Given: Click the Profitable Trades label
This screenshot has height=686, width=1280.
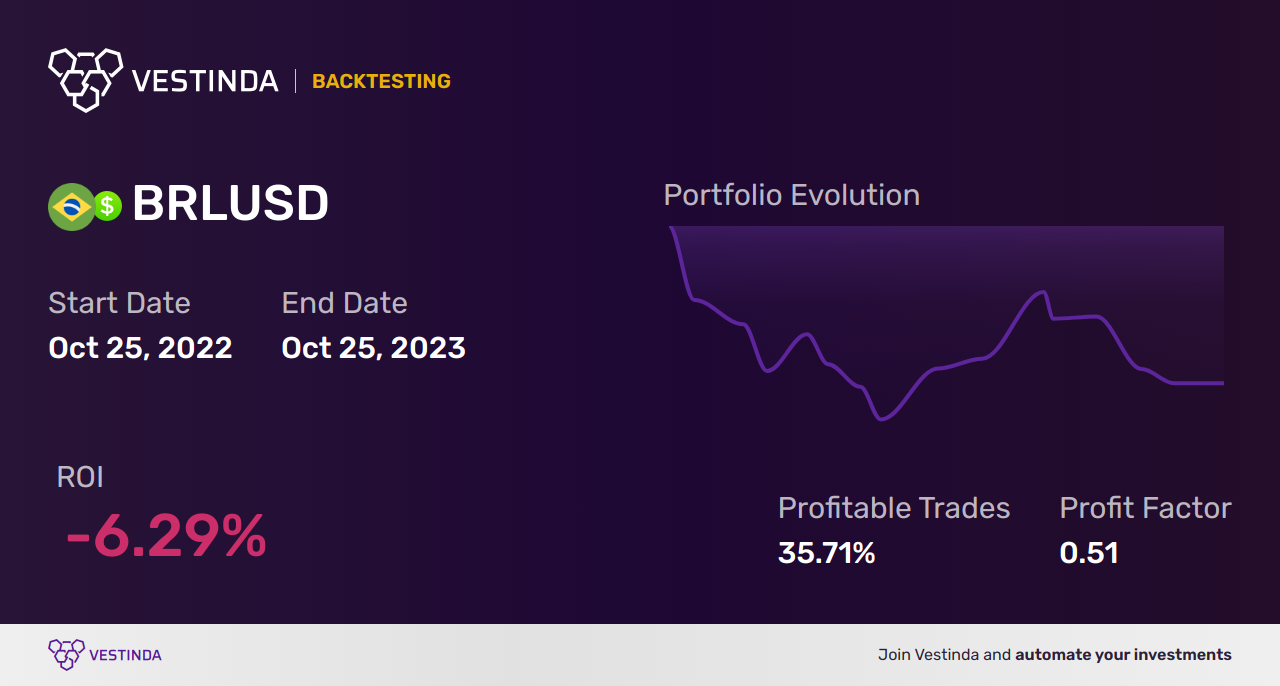Looking at the screenshot, I should [894, 508].
